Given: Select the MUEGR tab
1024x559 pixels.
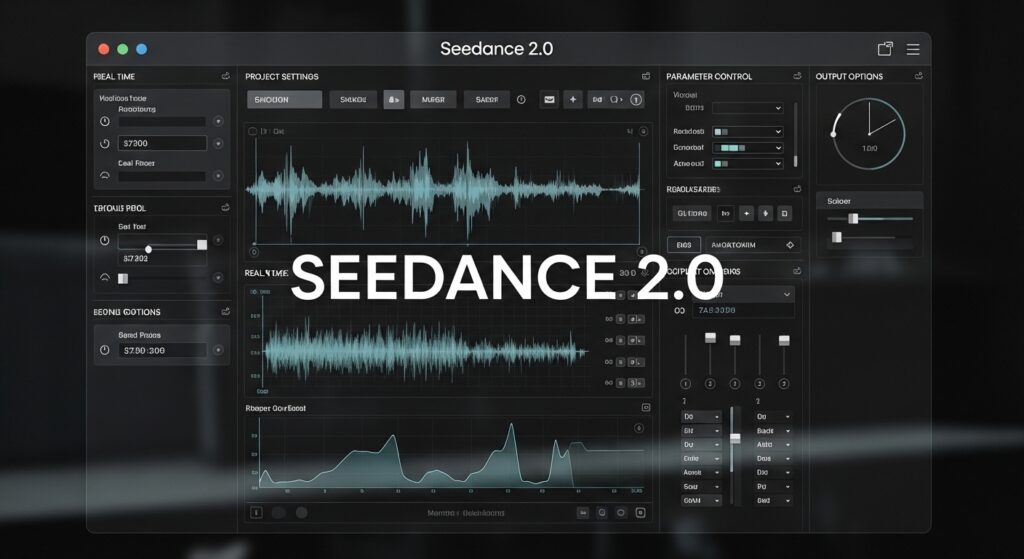Looking at the screenshot, I should [433, 100].
